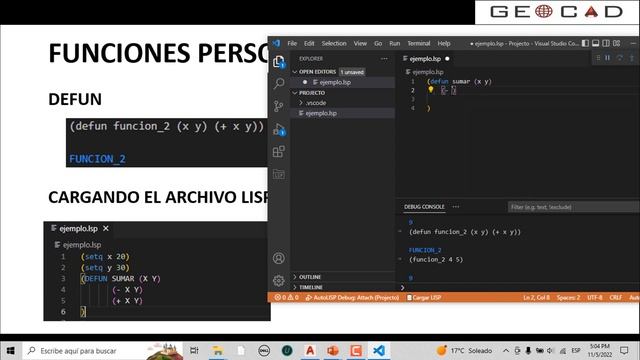Open the Explorer view in activity bar
The height and width of the screenshot is (360, 640).
point(279,62)
